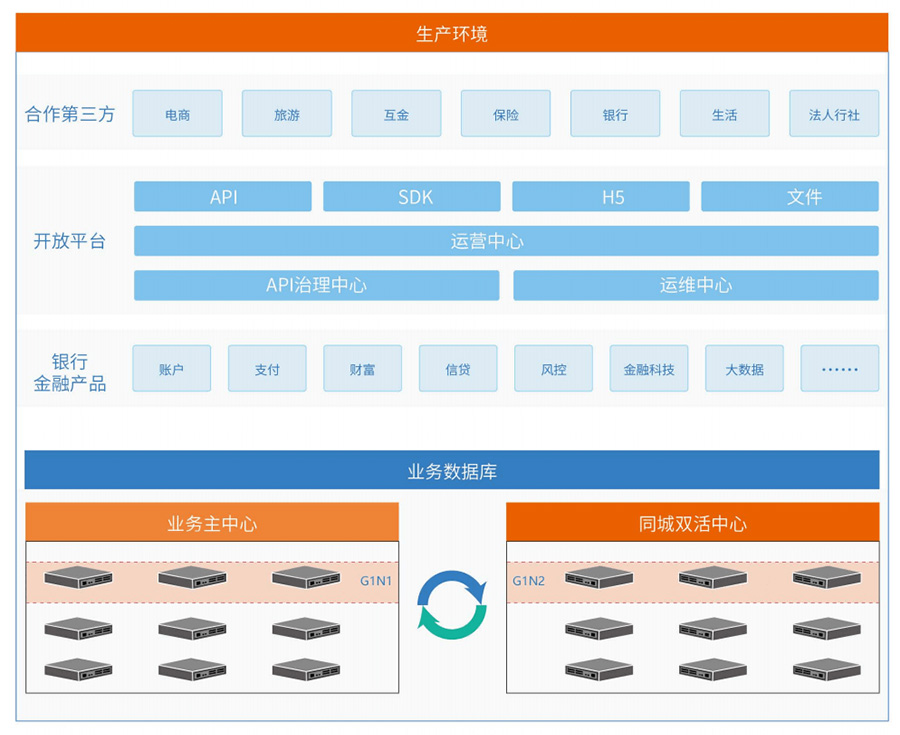
Task: Click the 生产环境 header banner
Action: [452, 33]
